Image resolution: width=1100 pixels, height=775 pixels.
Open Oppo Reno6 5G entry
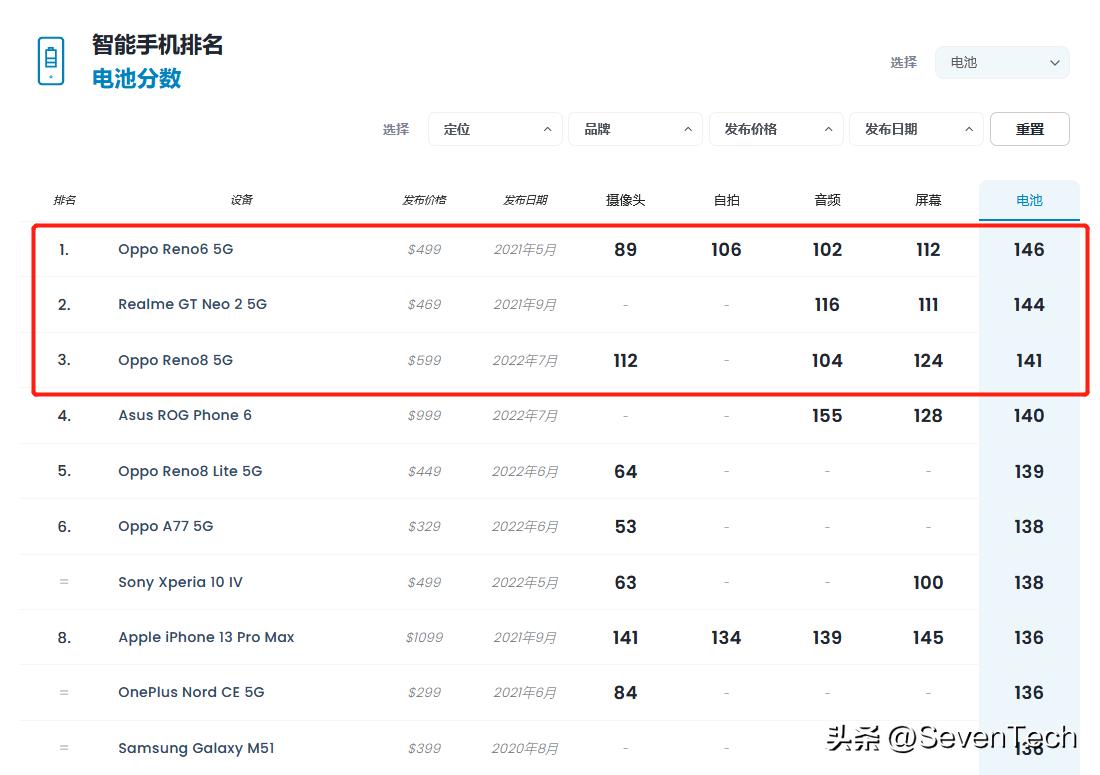click(174, 249)
